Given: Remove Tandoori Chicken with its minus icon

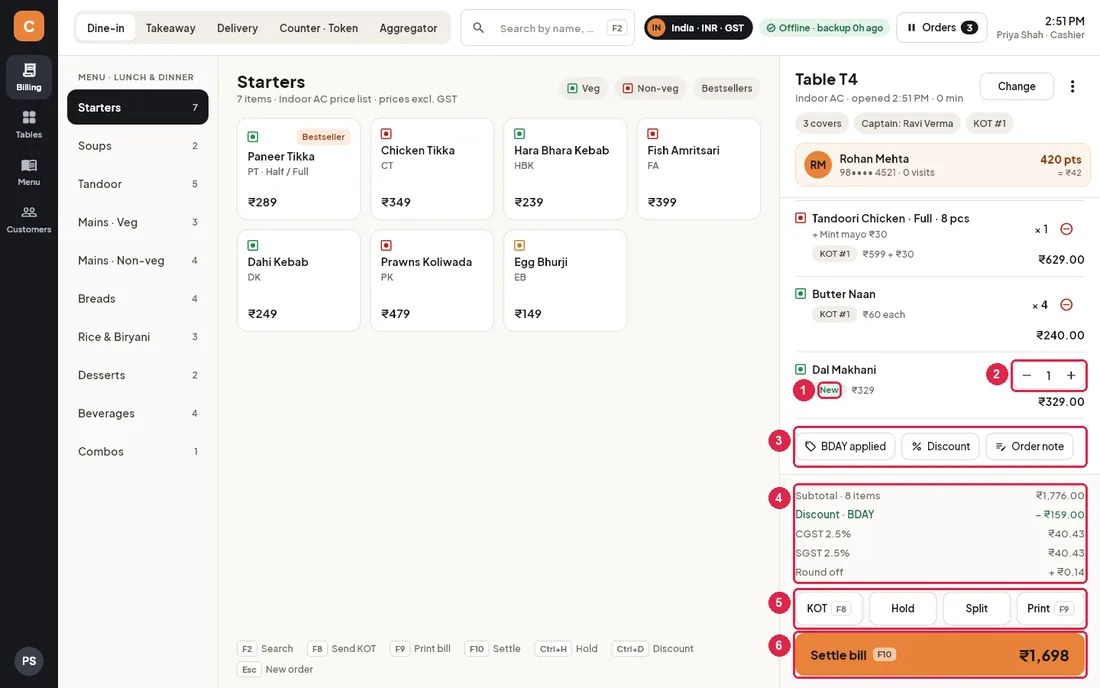Looking at the screenshot, I should click(x=1066, y=229).
